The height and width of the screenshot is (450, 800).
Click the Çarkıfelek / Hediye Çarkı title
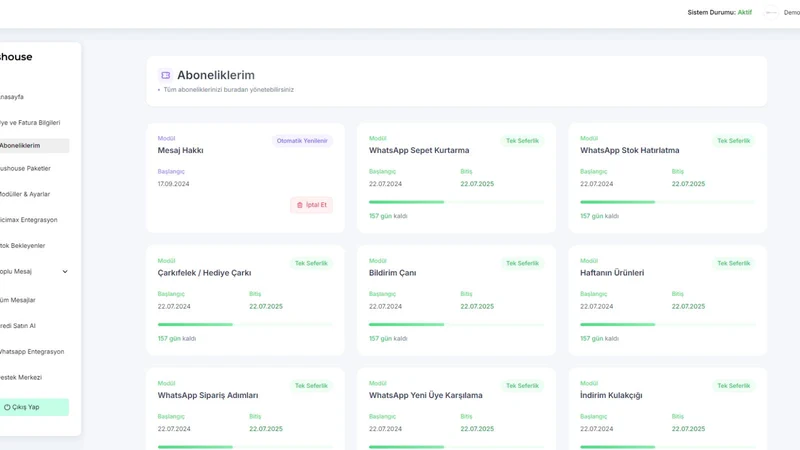204,273
